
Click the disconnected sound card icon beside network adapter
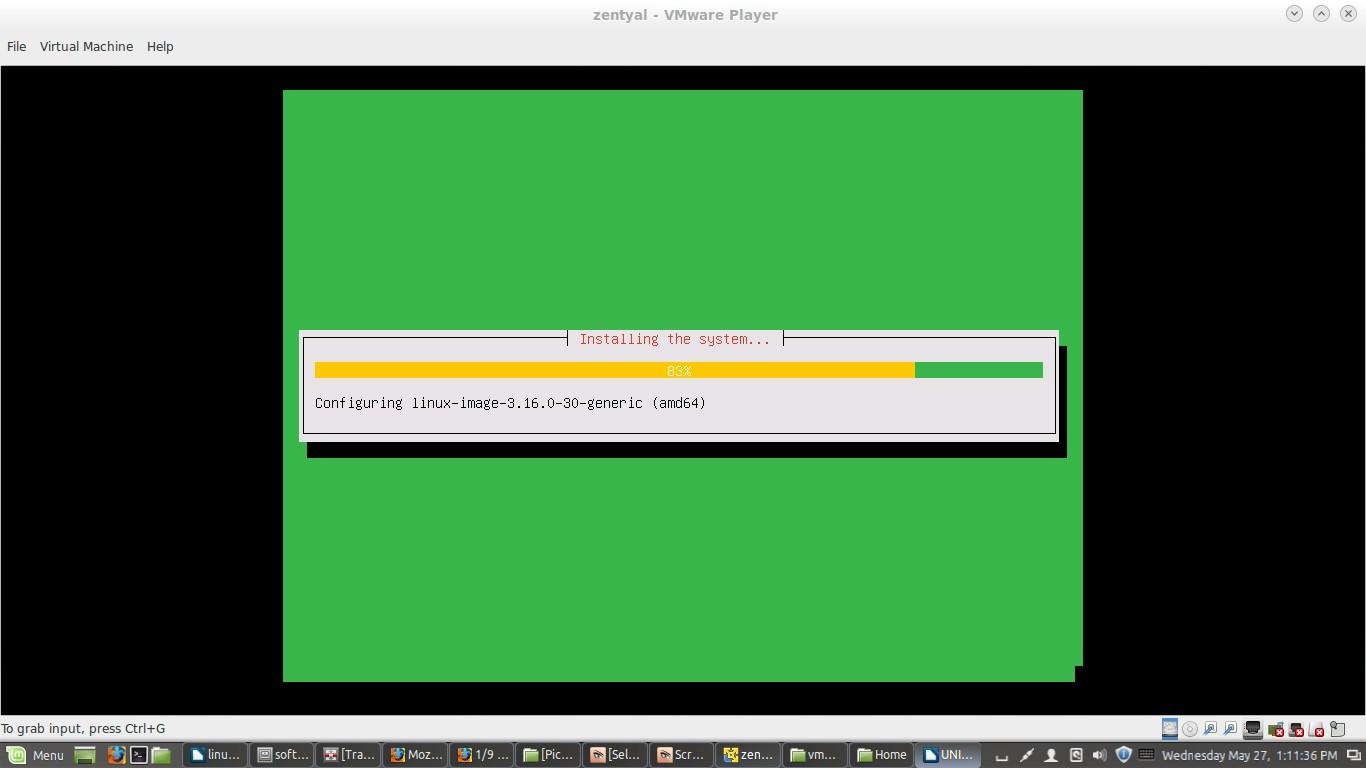pos(1276,730)
